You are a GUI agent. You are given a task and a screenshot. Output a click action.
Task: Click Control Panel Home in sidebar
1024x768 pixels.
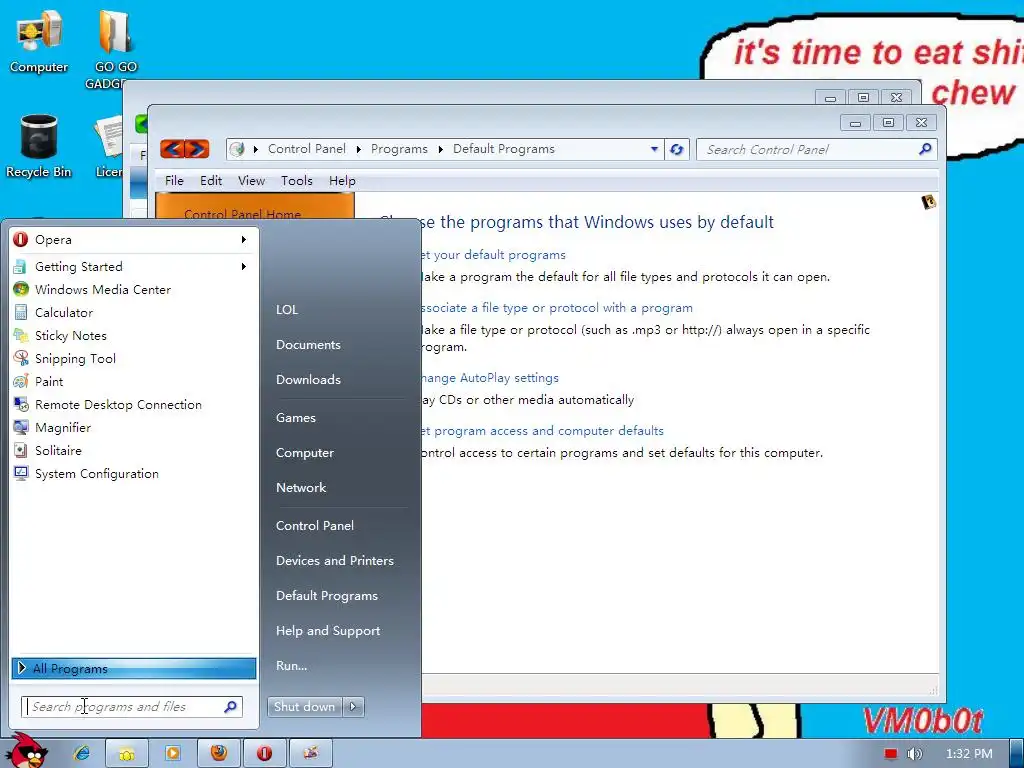coord(242,214)
